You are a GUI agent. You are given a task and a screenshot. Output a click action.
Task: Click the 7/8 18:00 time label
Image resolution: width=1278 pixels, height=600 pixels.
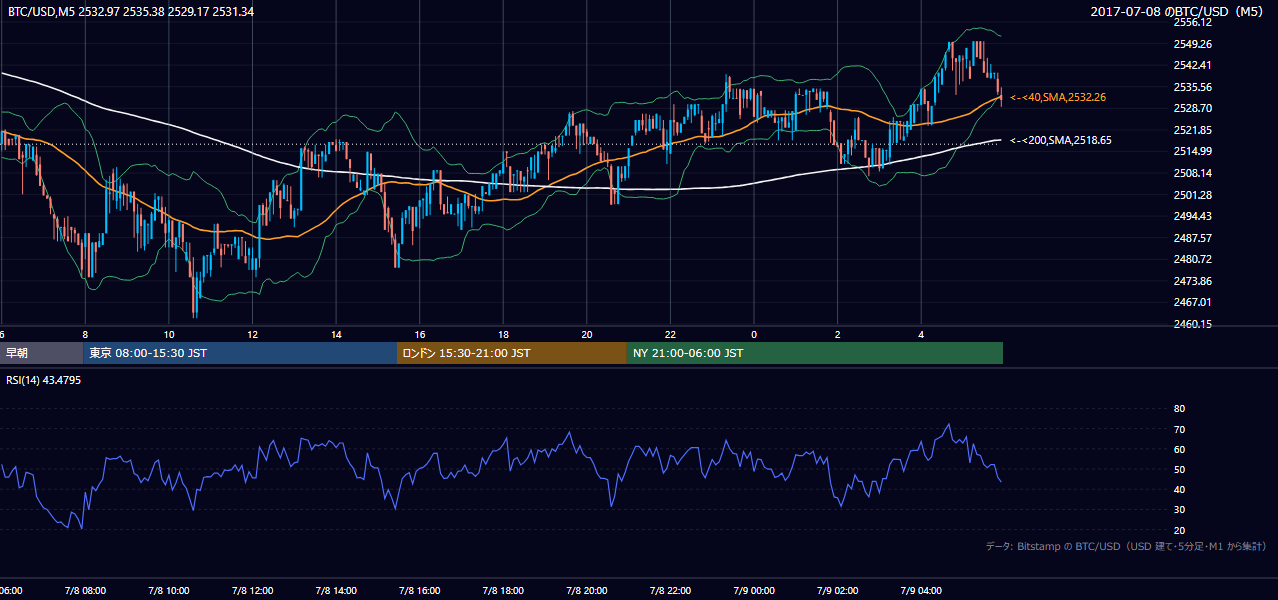point(503,591)
